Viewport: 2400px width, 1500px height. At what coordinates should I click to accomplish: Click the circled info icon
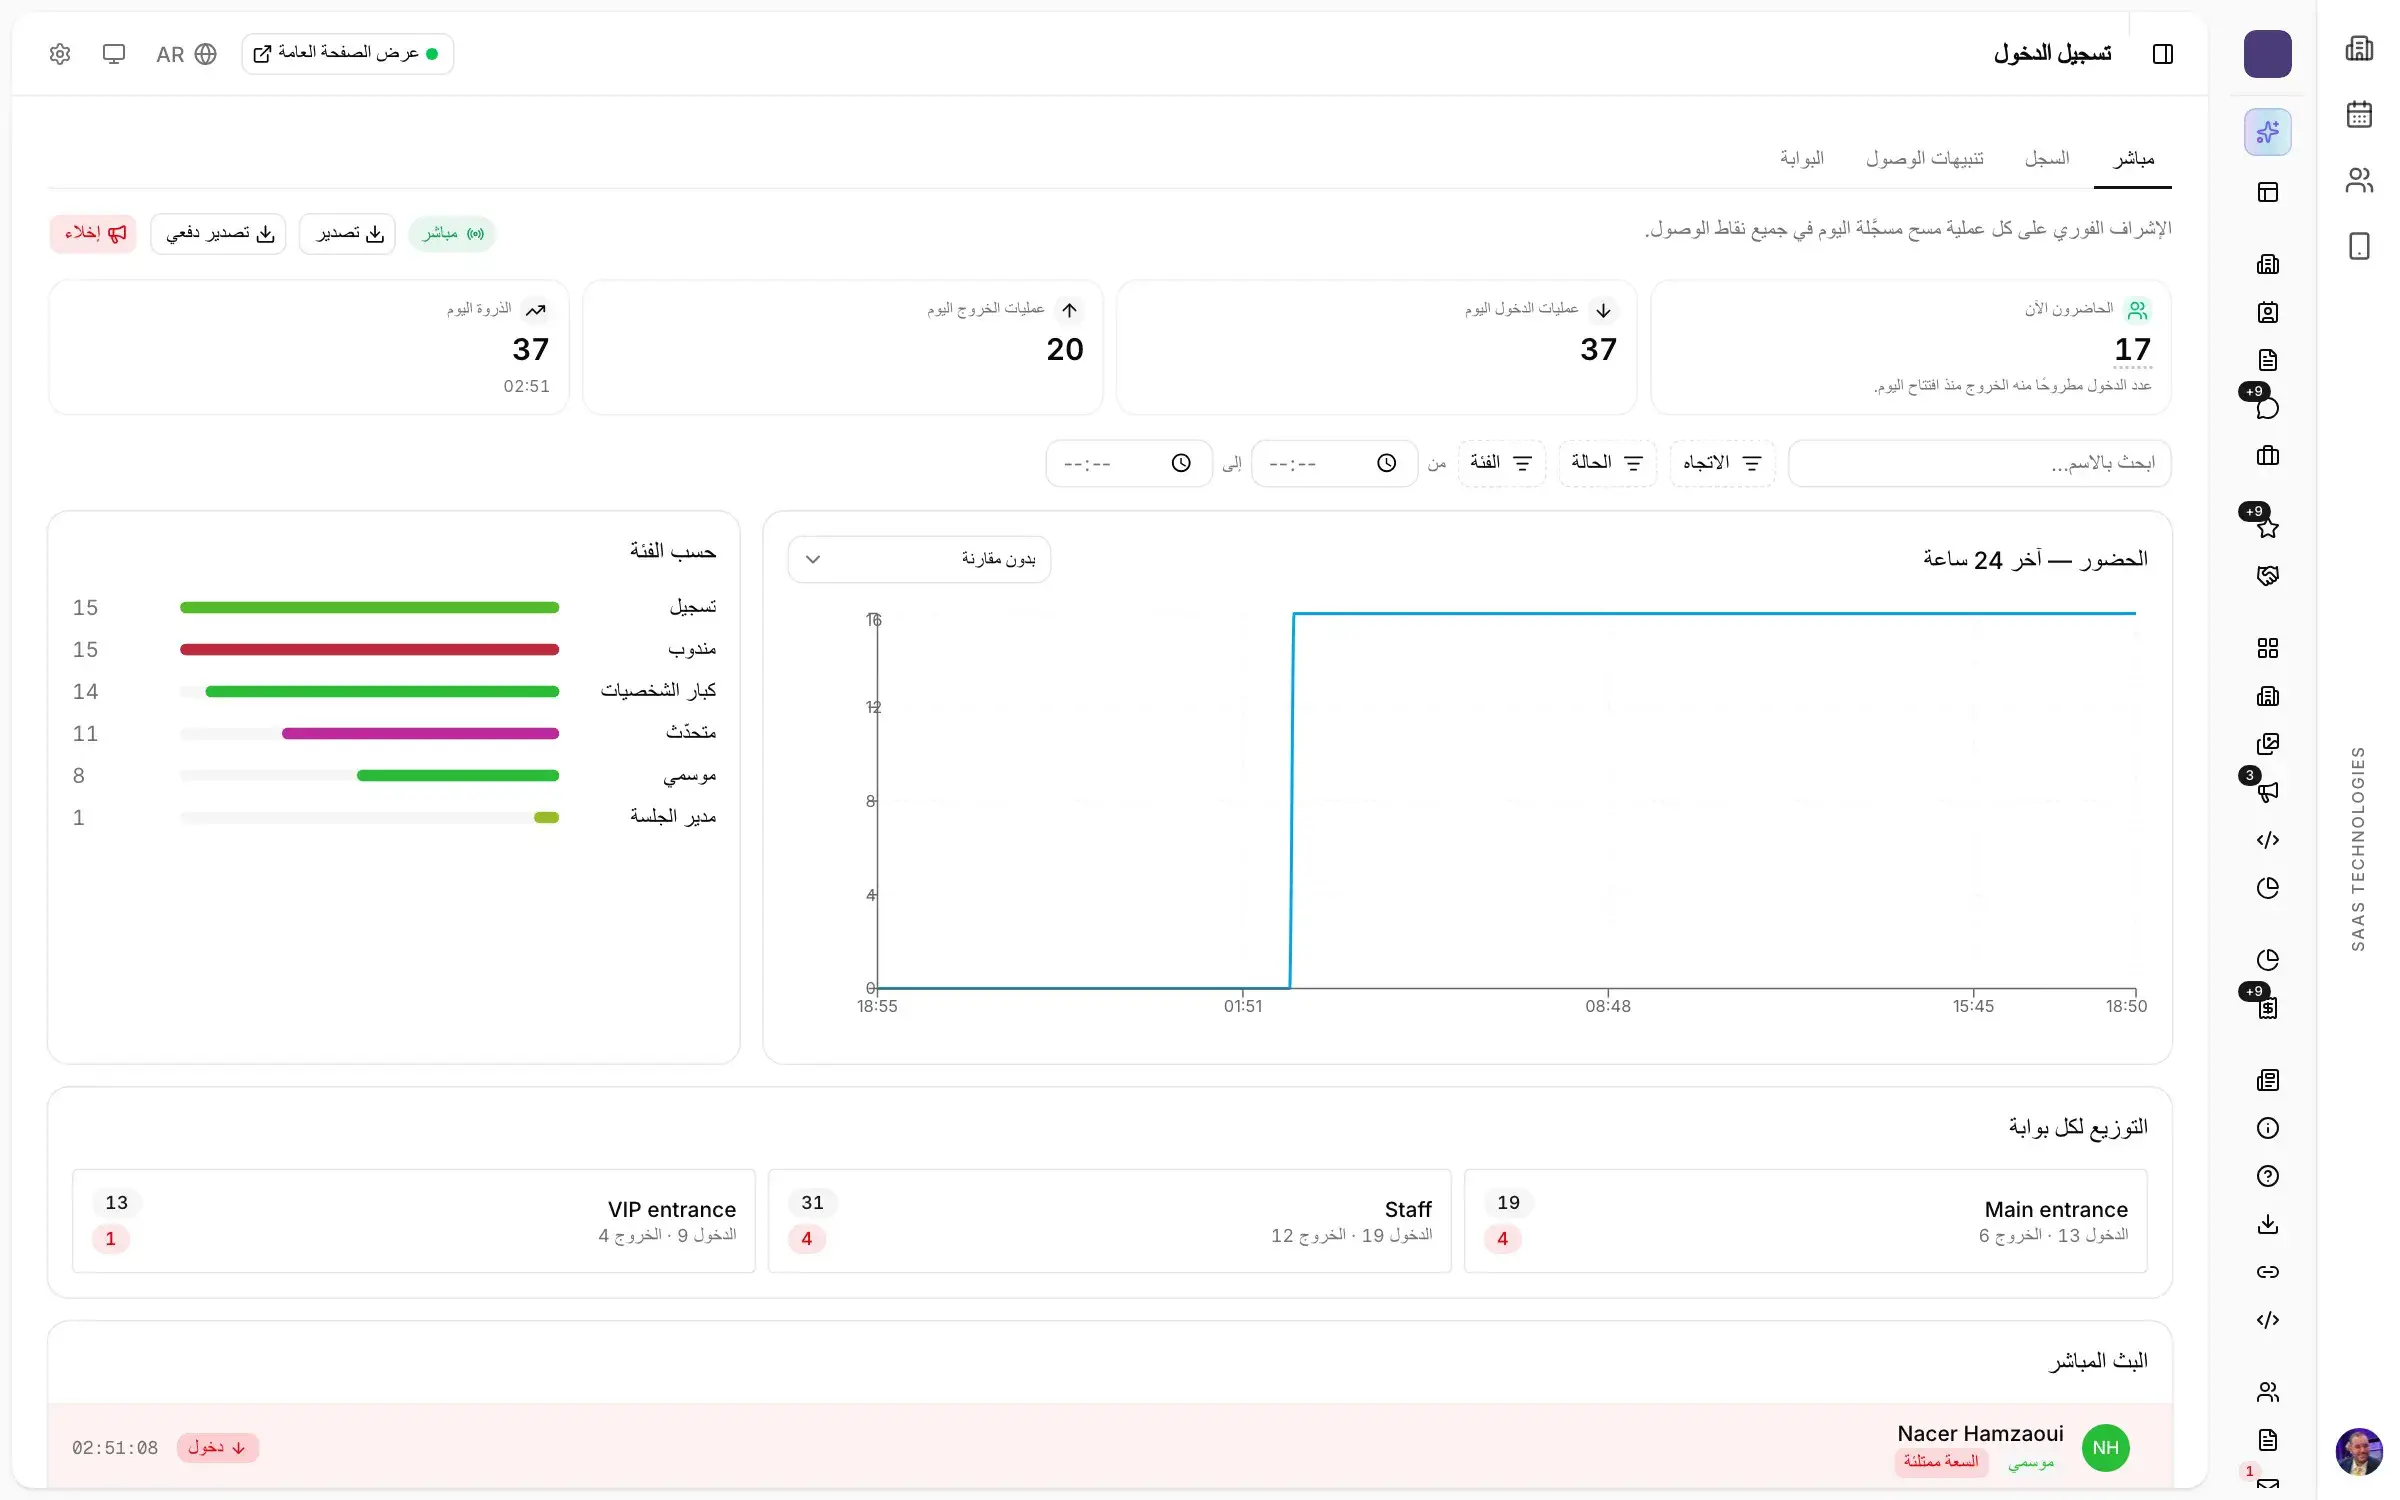[x=2267, y=1128]
